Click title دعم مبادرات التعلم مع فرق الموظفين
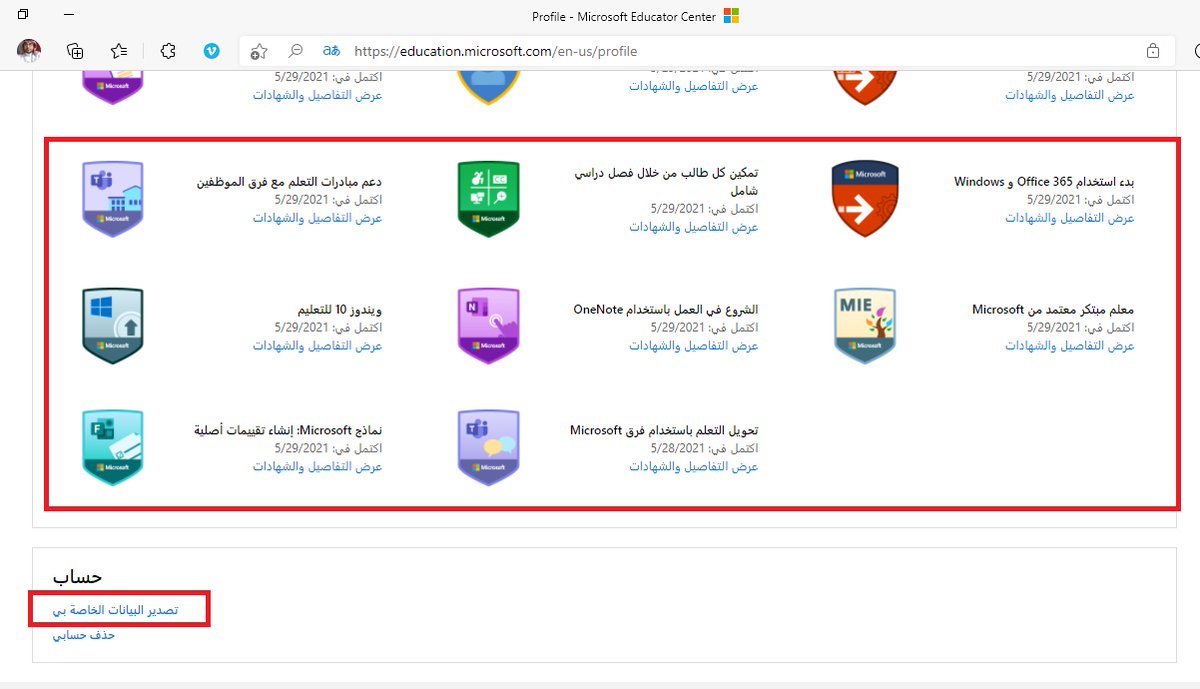Viewport: 1200px width, 689px height. (290, 182)
